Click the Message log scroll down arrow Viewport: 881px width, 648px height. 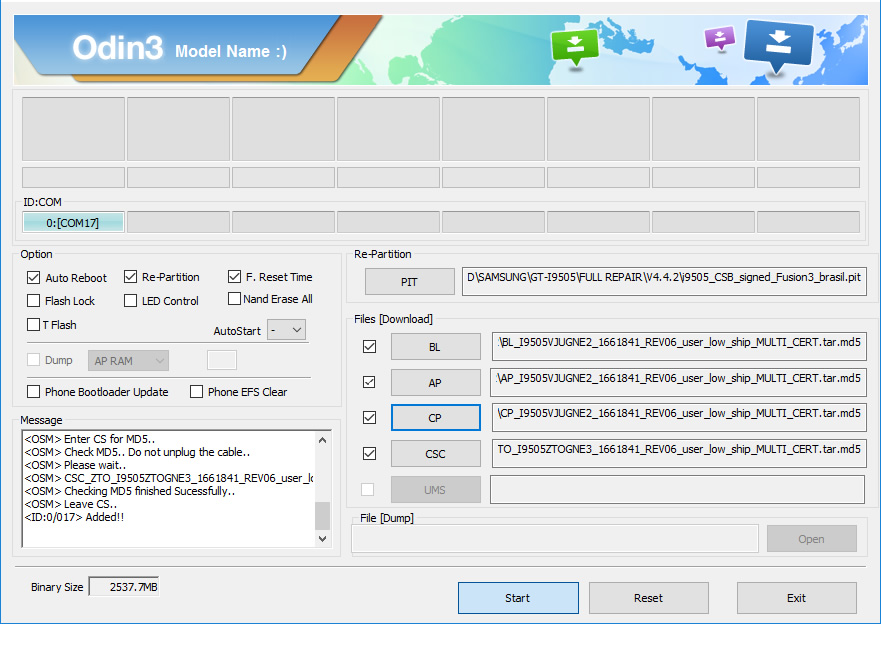click(x=323, y=538)
